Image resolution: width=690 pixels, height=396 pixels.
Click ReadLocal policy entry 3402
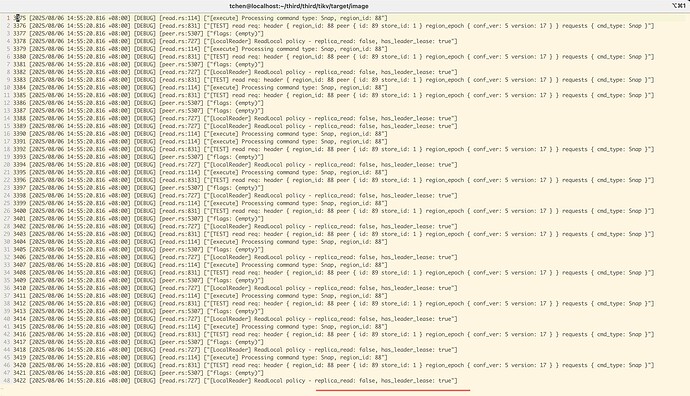coord(235,226)
